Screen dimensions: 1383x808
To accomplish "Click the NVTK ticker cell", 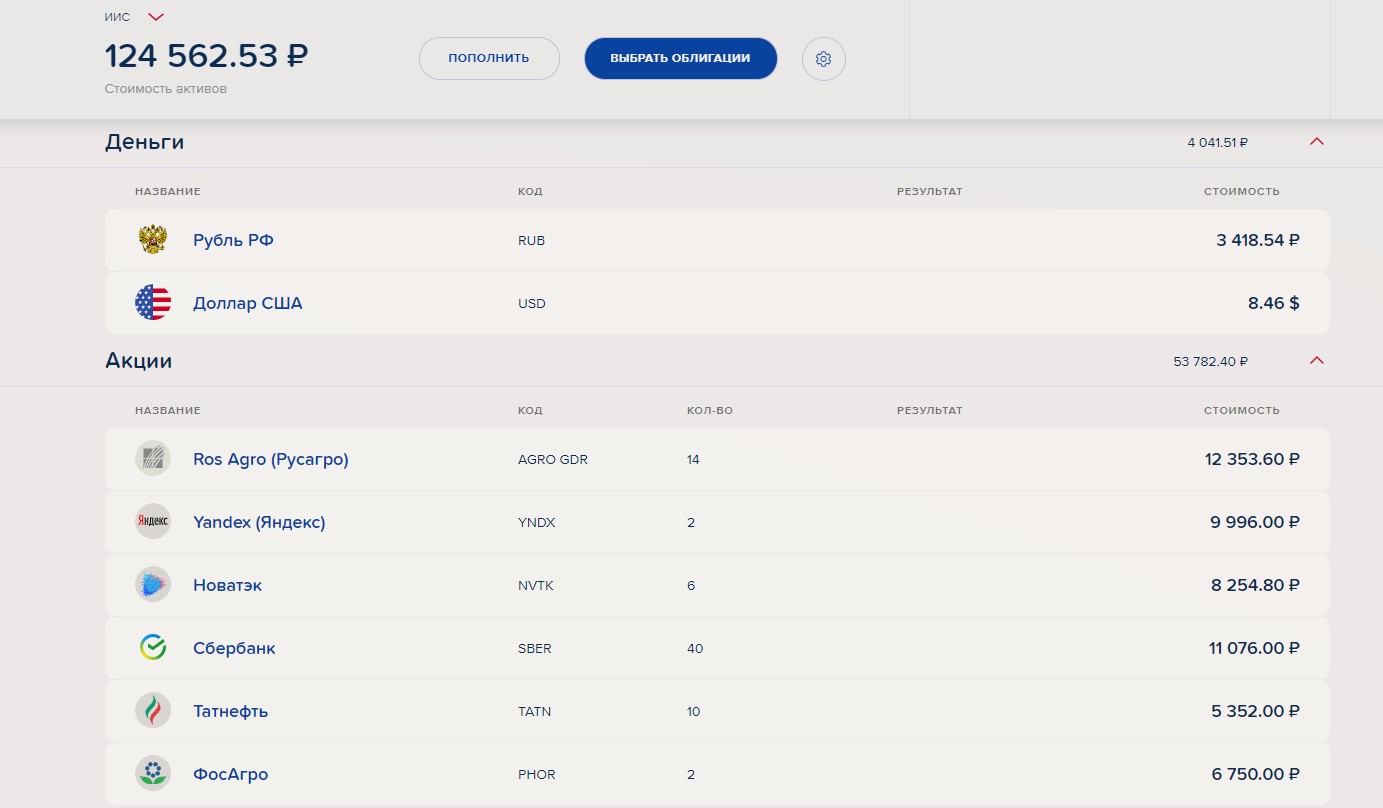I will tap(535, 586).
